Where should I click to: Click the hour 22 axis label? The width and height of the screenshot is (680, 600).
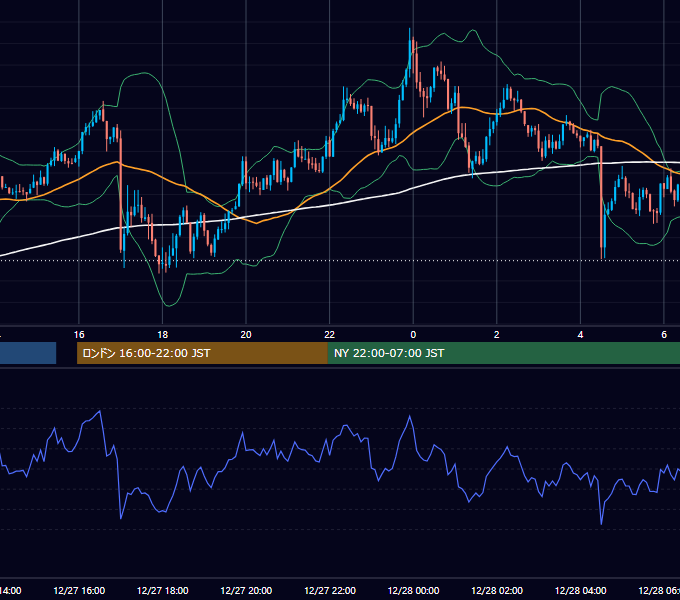point(330,335)
